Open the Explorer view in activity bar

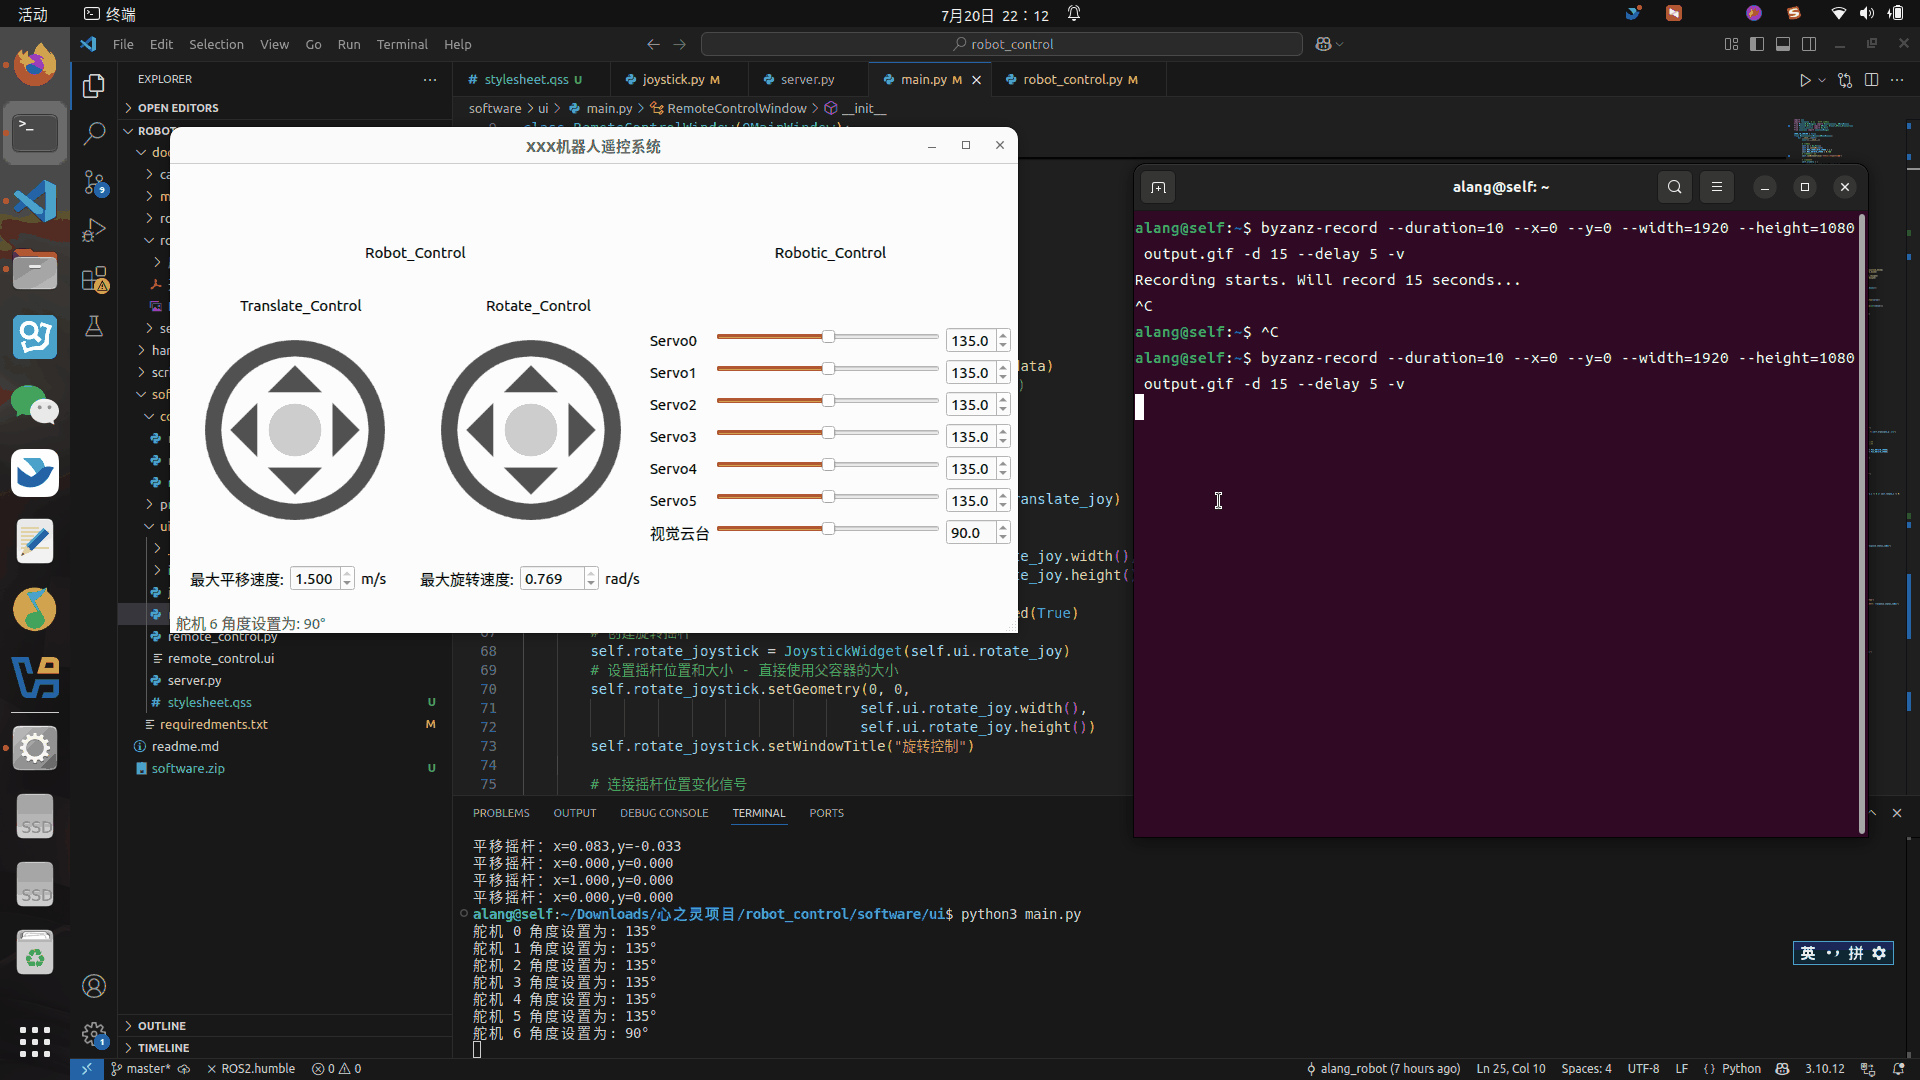coord(94,86)
